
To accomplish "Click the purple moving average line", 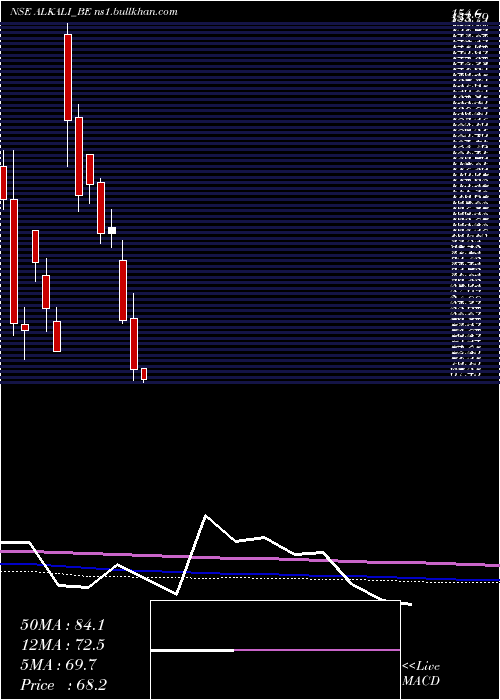I will pyautogui.click(x=250, y=558).
